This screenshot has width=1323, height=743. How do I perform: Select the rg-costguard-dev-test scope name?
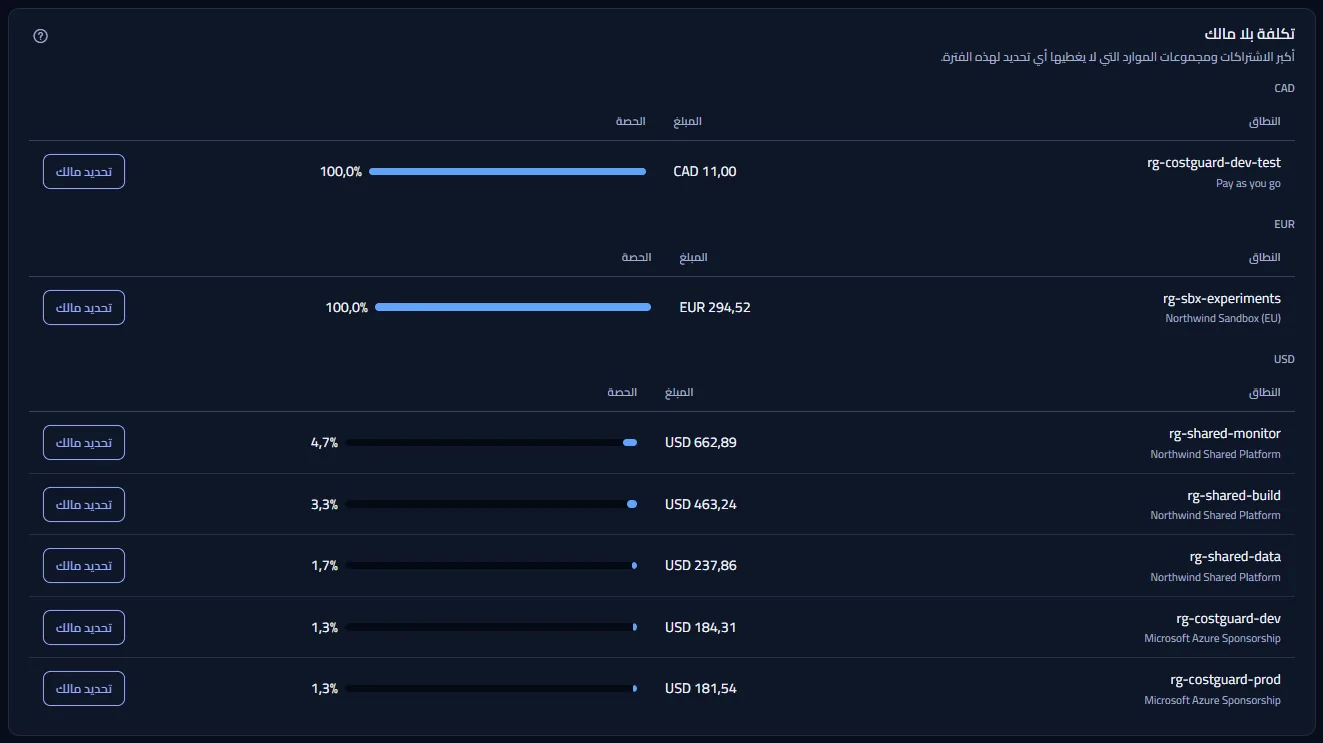[x=1214, y=162]
